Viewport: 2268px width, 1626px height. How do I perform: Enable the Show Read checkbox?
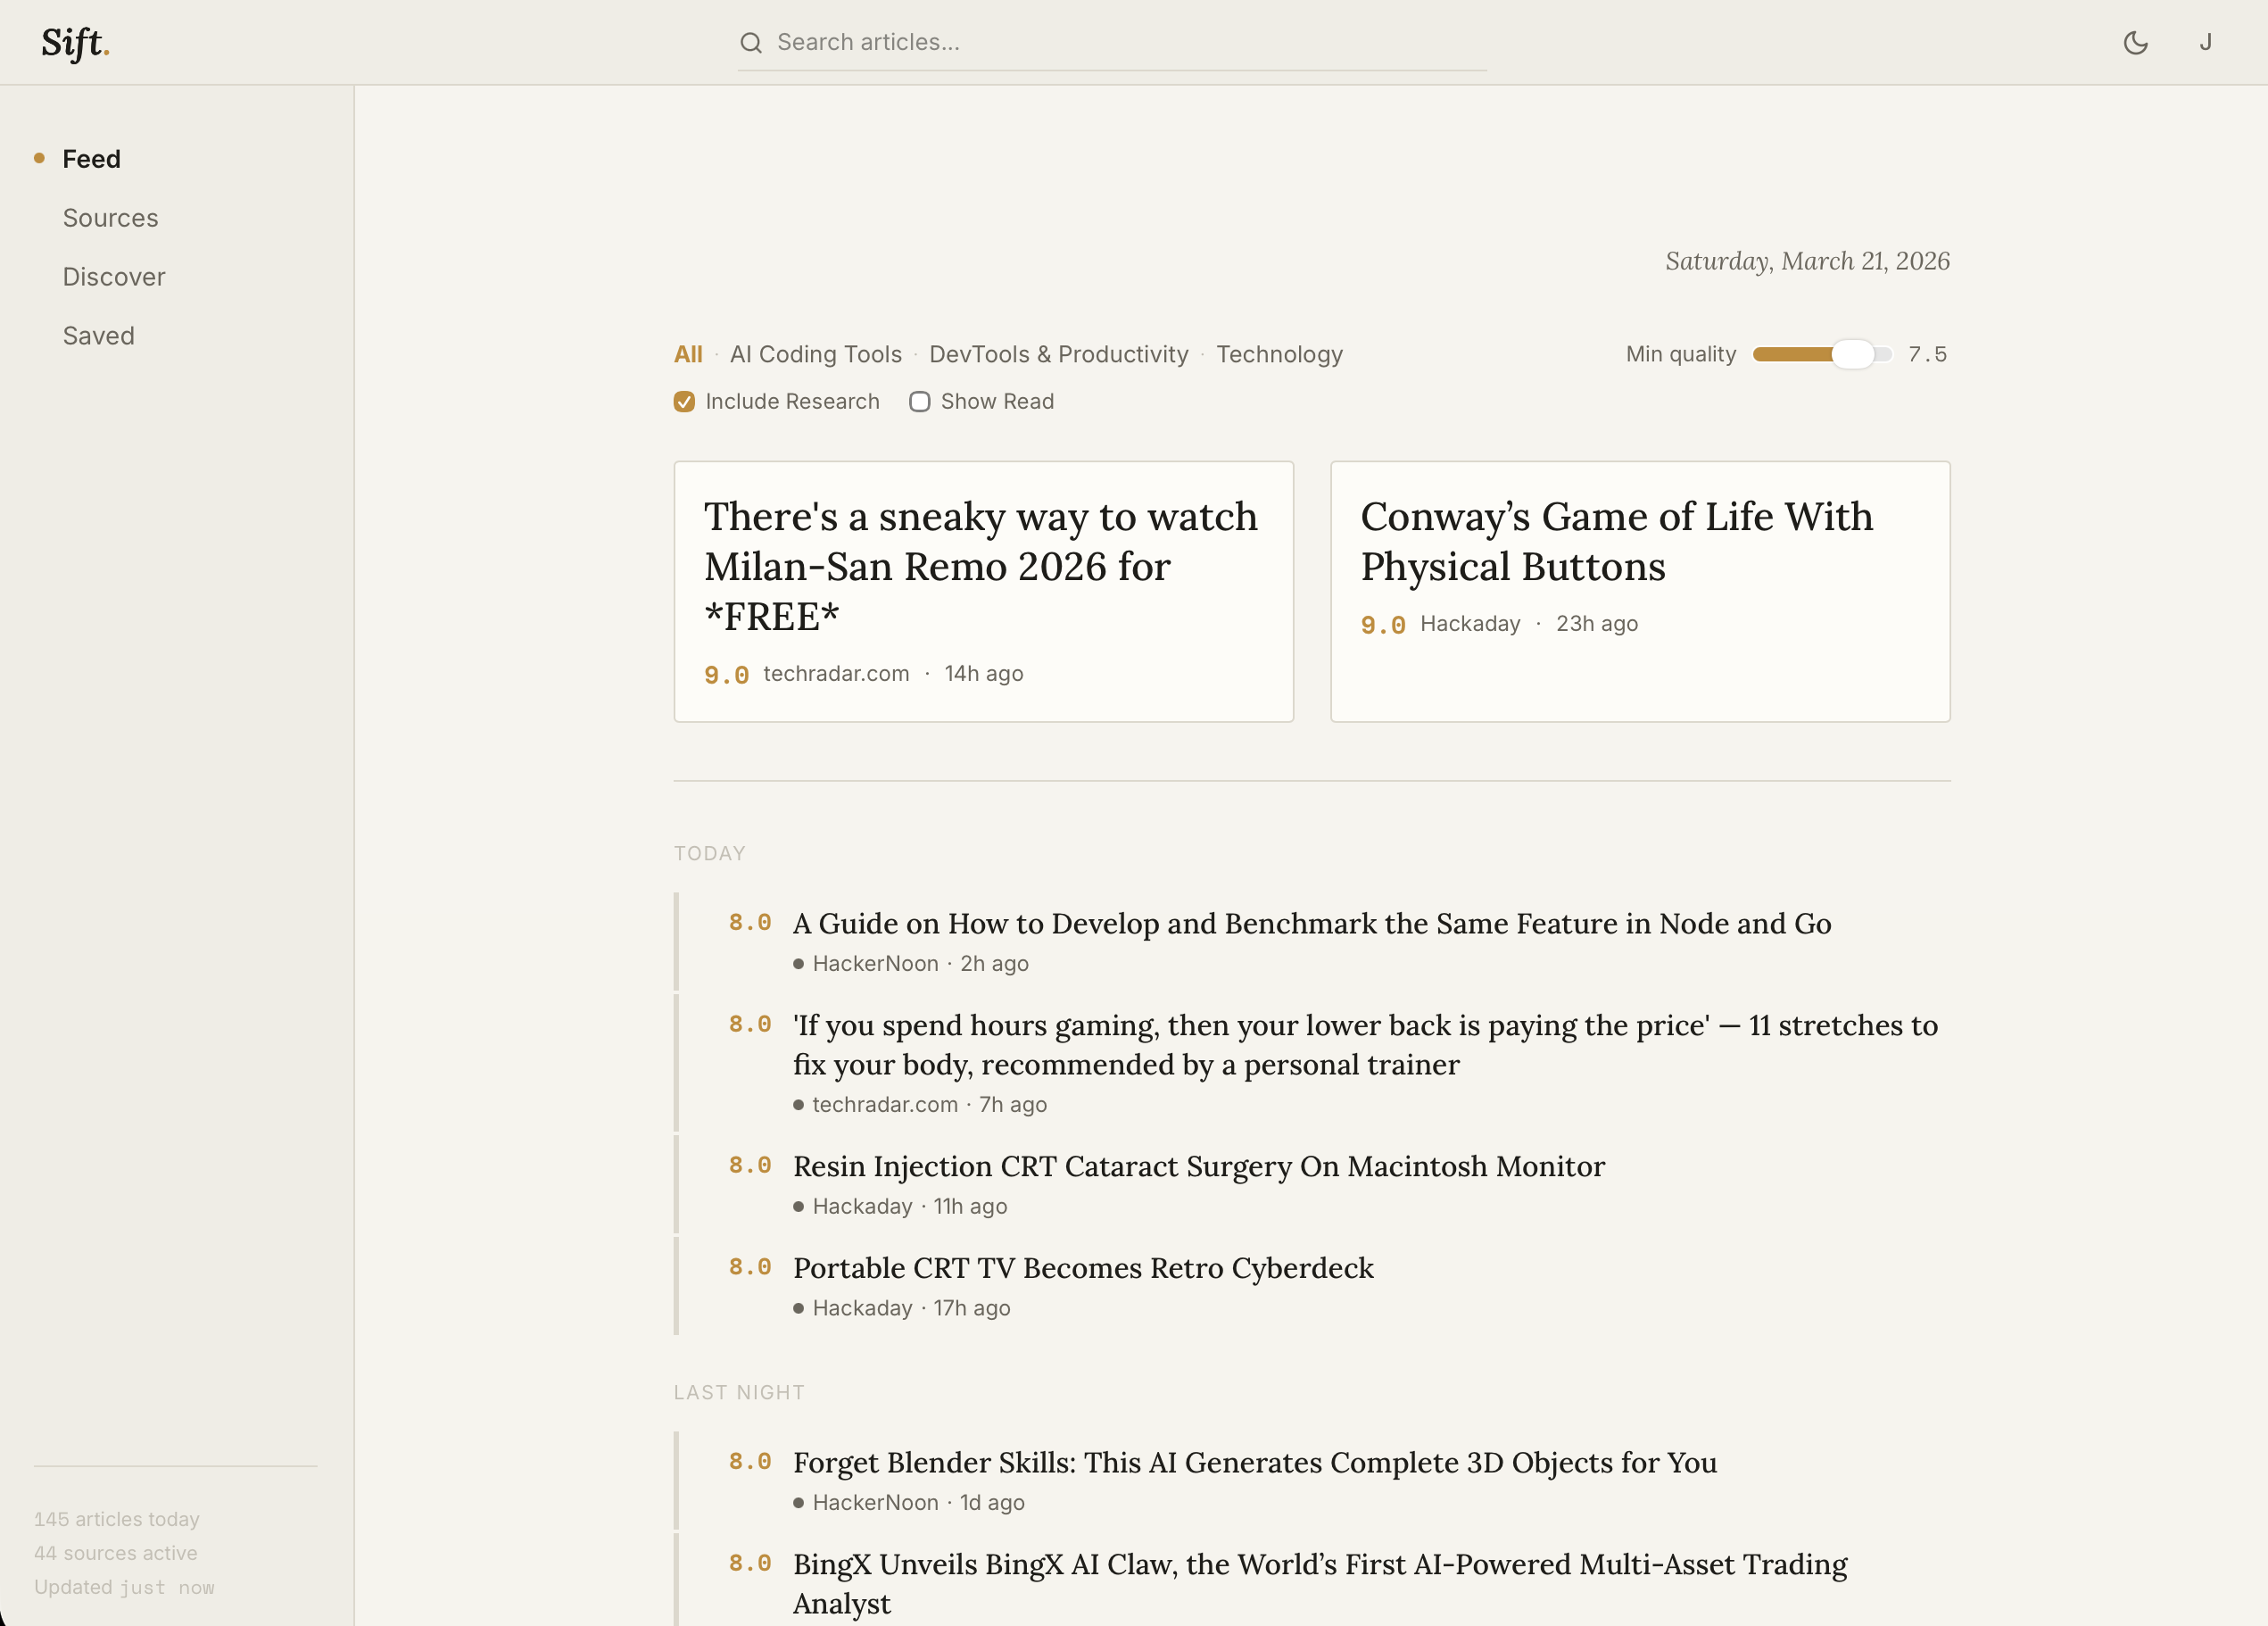[x=920, y=401]
